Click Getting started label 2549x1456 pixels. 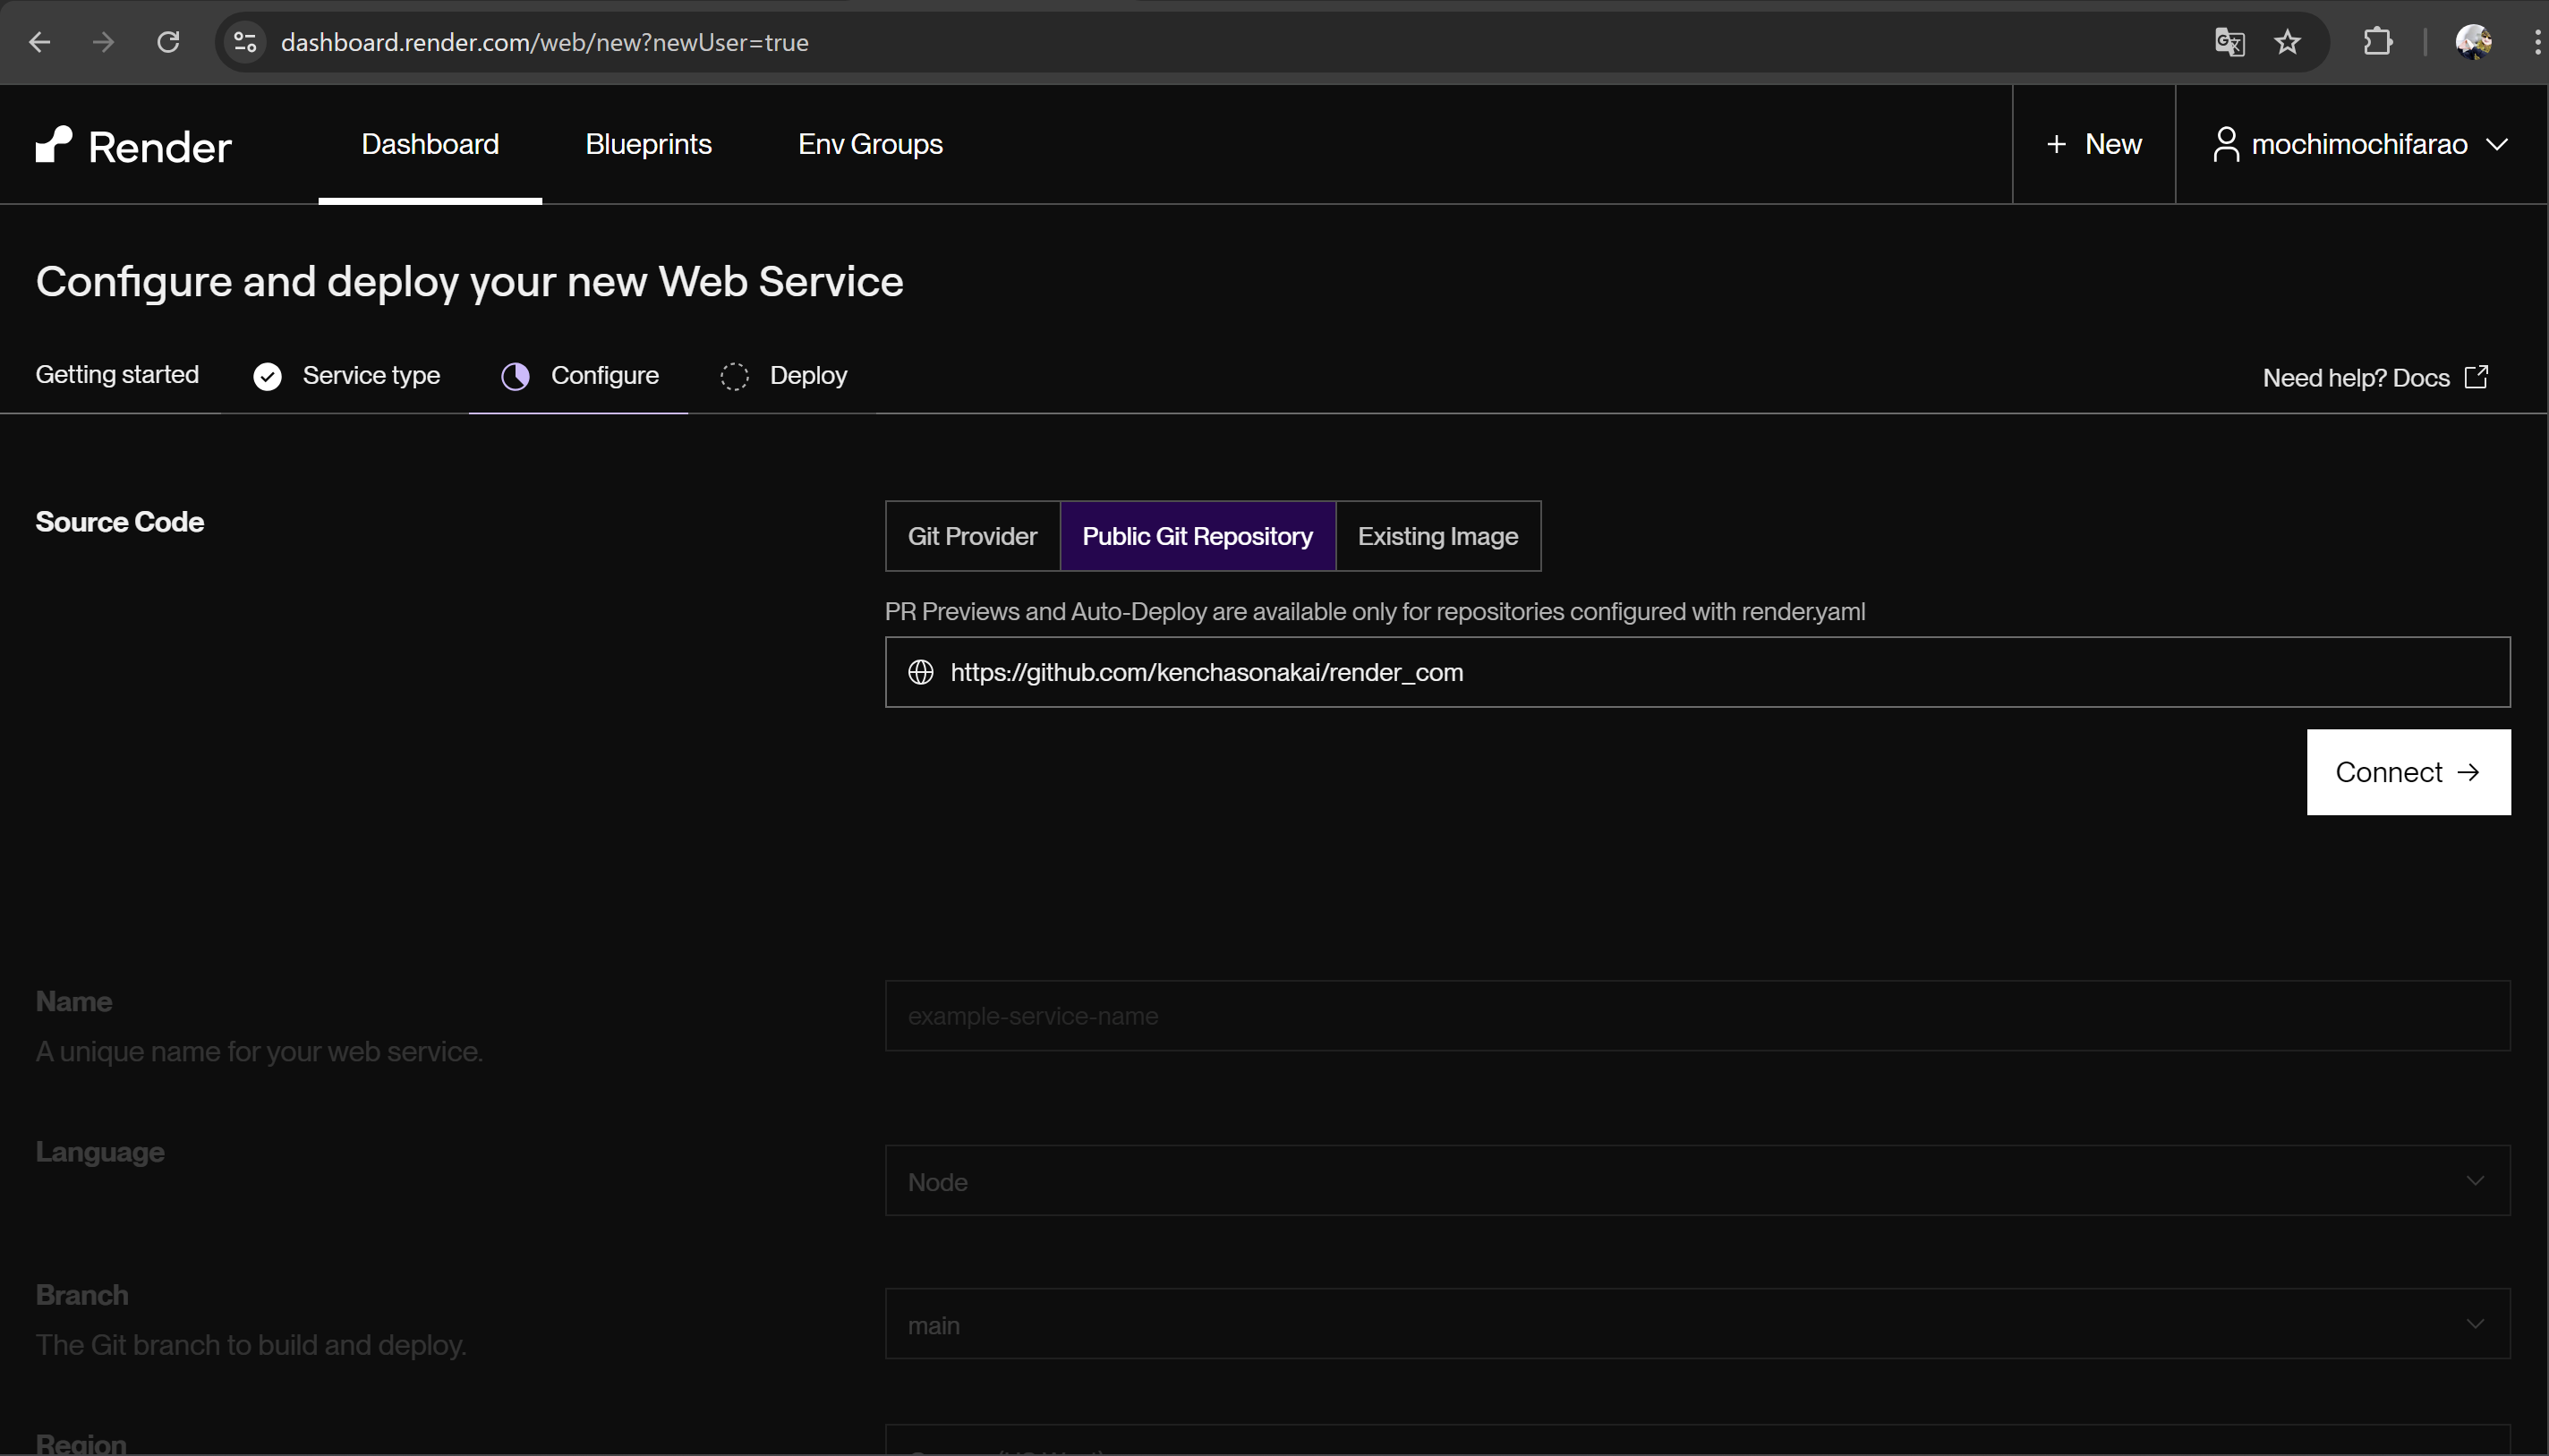tap(117, 375)
